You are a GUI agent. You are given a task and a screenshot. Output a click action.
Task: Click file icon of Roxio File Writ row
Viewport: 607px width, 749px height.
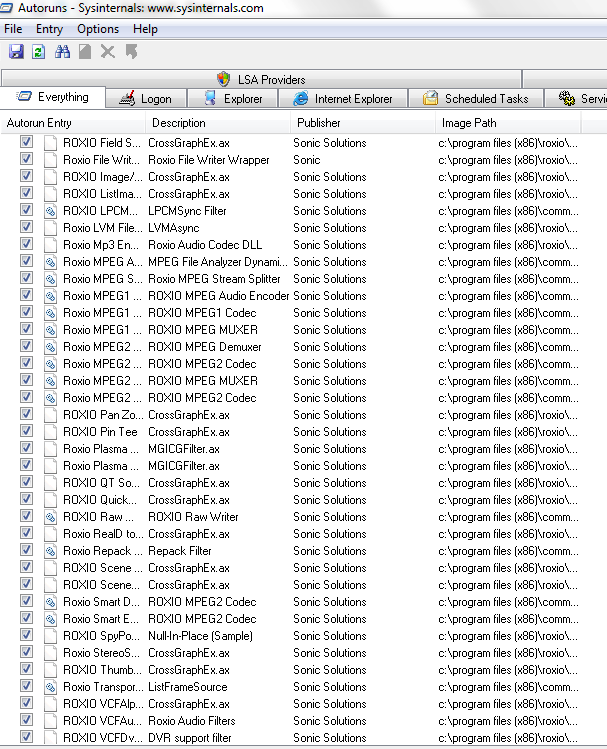pos(50,160)
